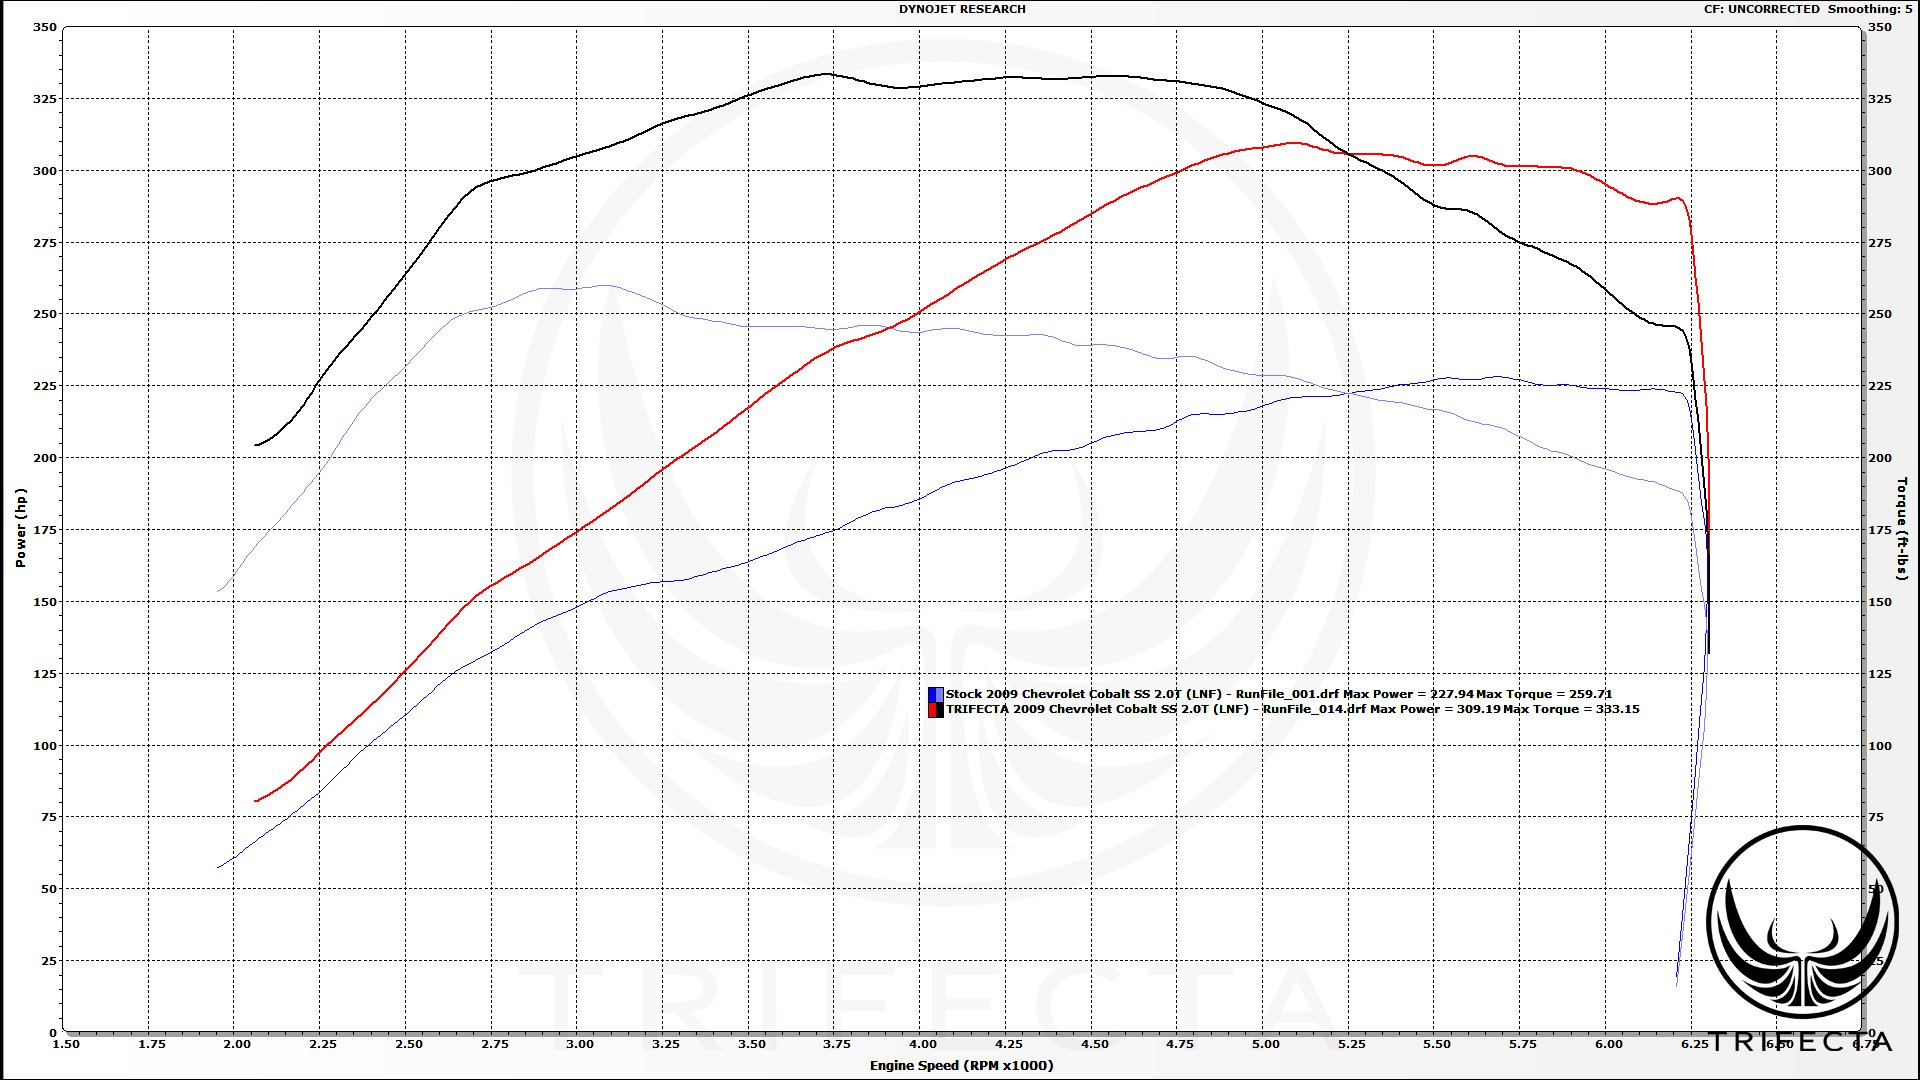This screenshot has width=1920, height=1080.
Task: Click the 300 tick on left power axis
Action: tap(45, 171)
